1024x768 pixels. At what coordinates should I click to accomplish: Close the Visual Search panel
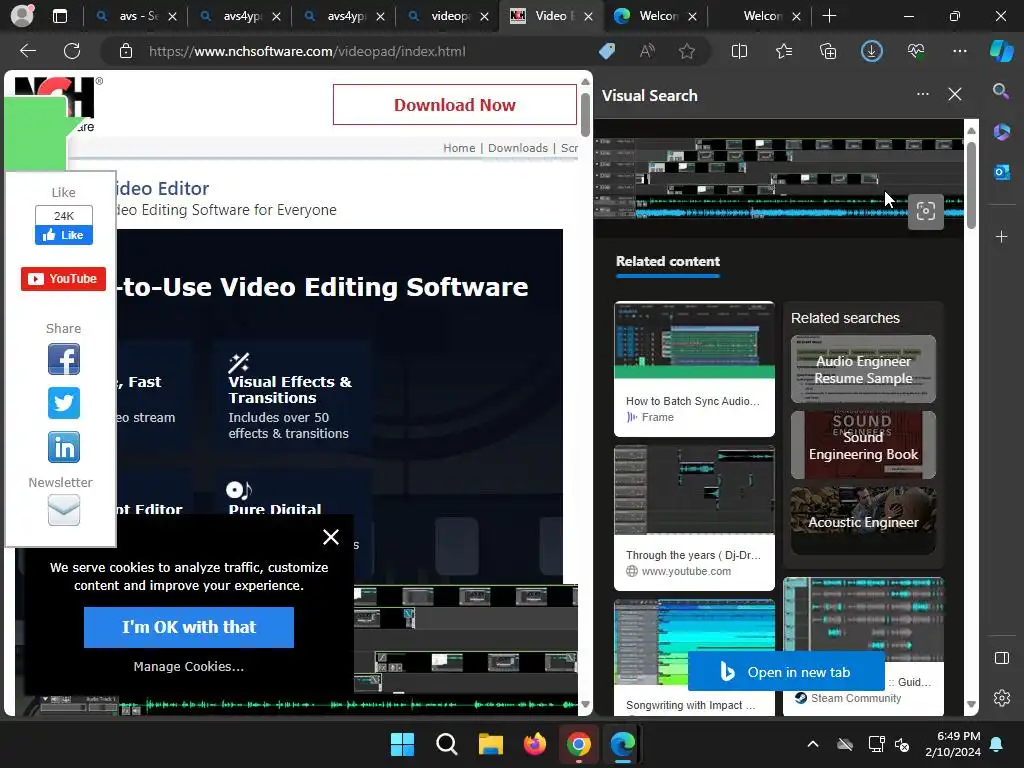pos(955,95)
